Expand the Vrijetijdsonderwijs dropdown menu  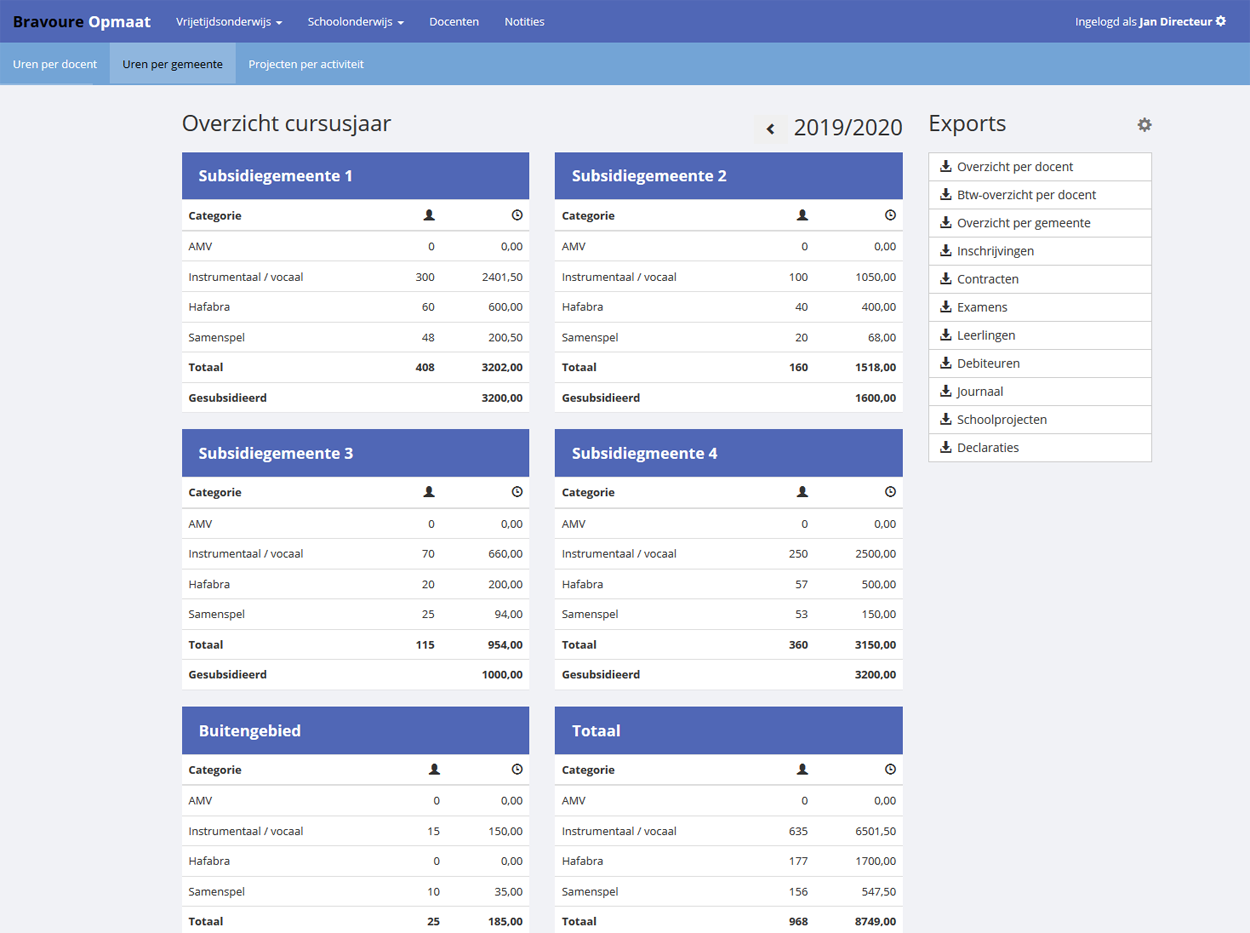point(229,22)
